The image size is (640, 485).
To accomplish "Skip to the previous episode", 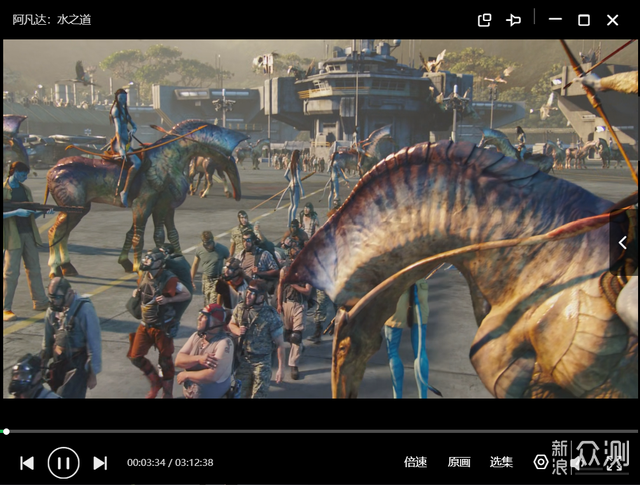I will [x=27, y=463].
